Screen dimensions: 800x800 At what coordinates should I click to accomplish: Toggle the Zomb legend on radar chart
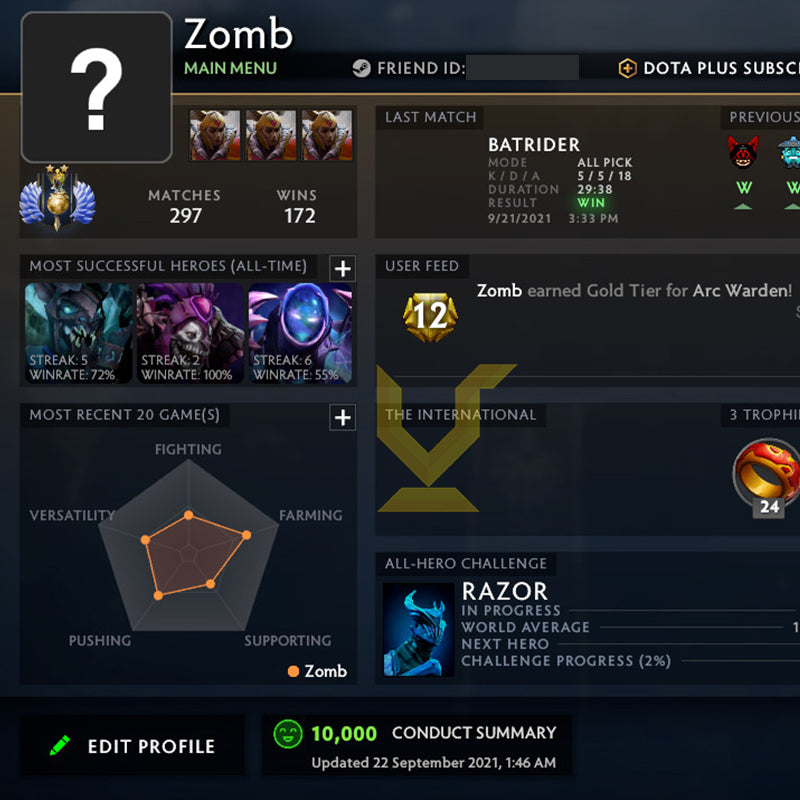click(317, 671)
